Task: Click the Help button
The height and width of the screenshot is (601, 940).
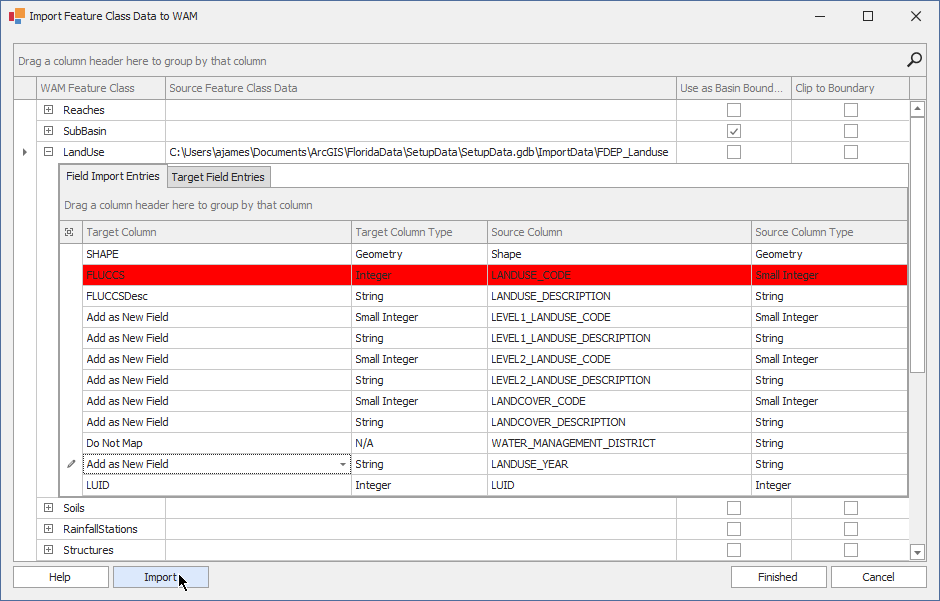Action: (61, 577)
